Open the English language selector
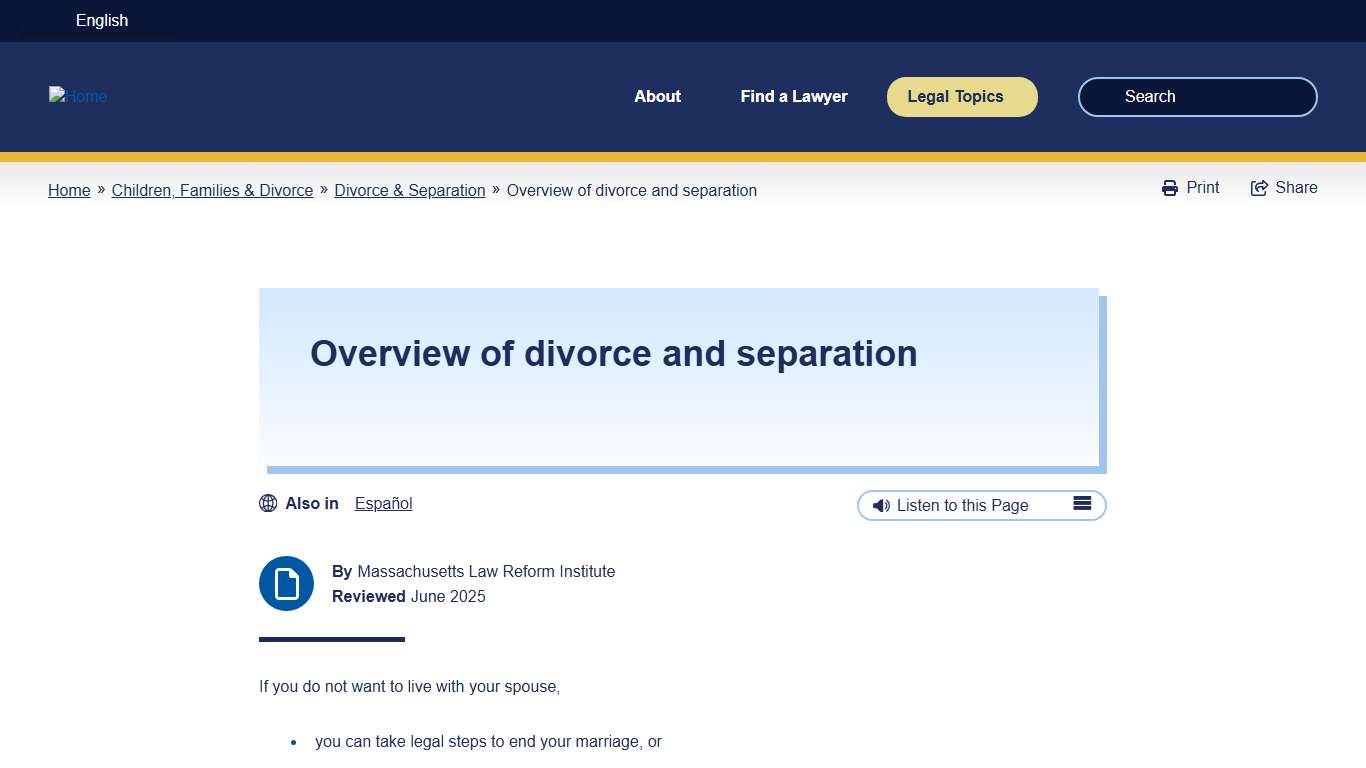This screenshot has height=768, width=1366. (x=101, y=20)
